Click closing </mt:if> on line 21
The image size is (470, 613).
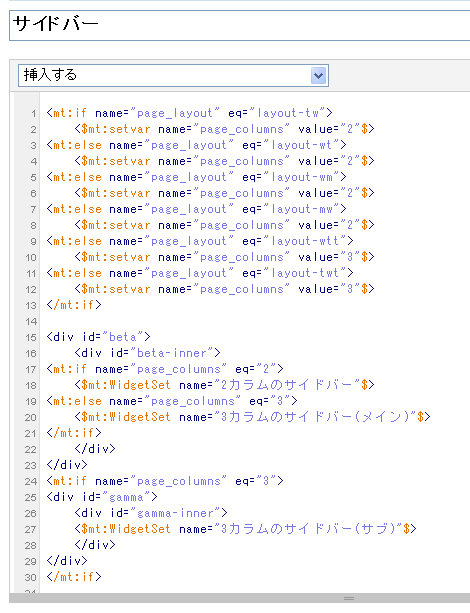pos(74,433)
